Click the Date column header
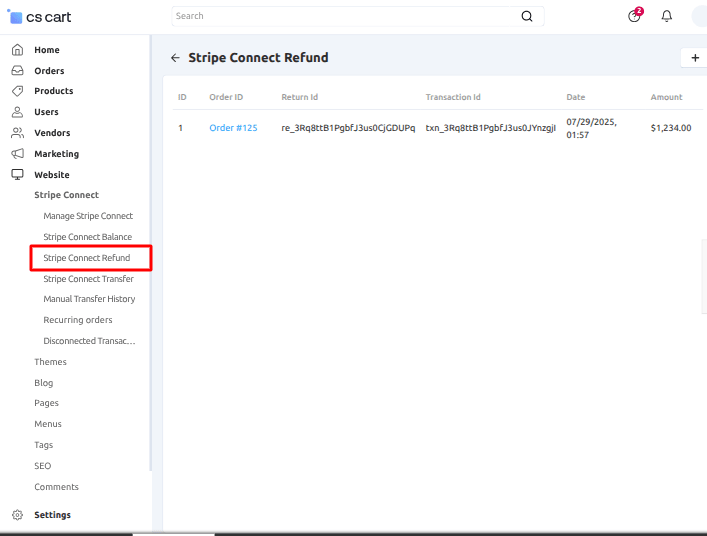Image resolution: width=707 pixels, height=536 pixels. pyautogui.click(x=575, y=97)
